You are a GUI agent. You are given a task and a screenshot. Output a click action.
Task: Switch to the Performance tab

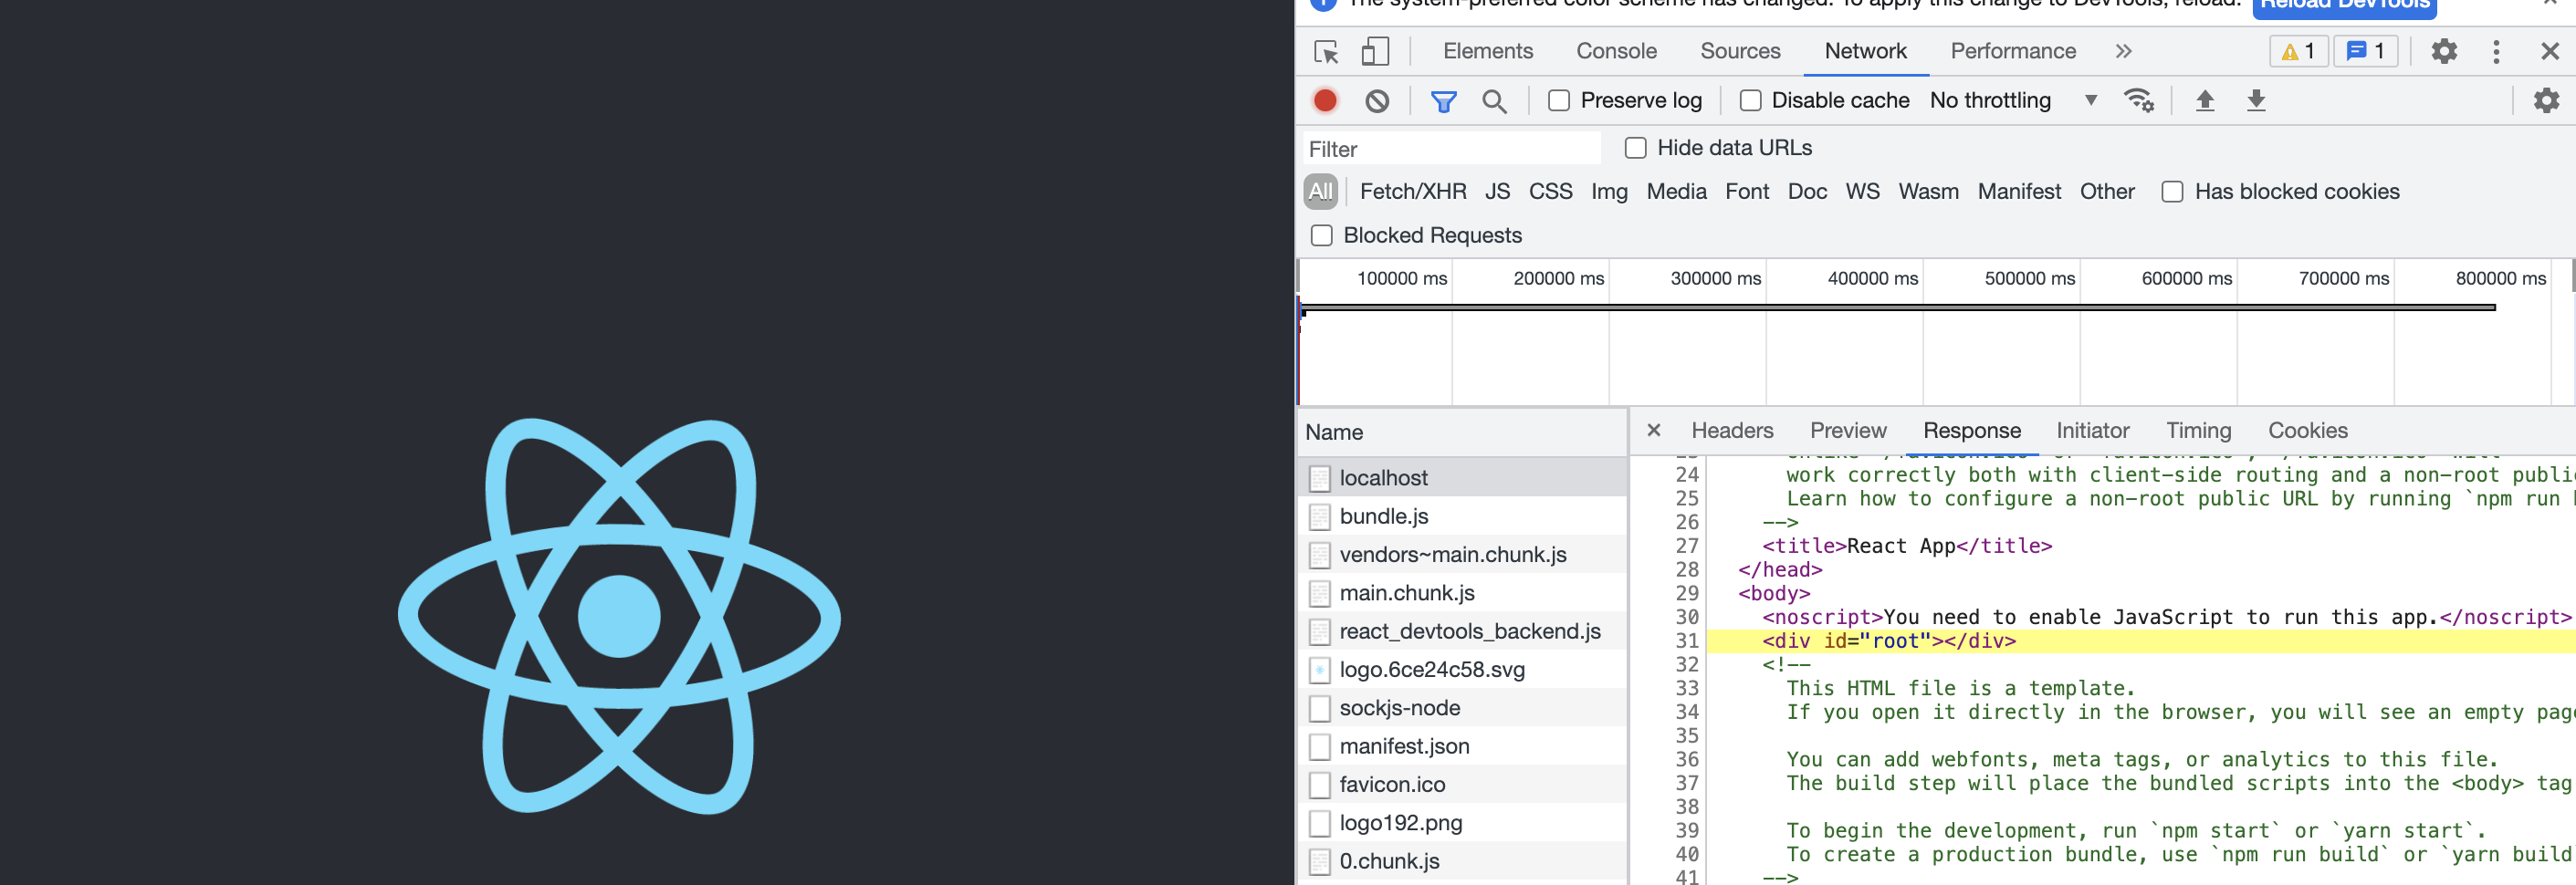pos(2012,52)
